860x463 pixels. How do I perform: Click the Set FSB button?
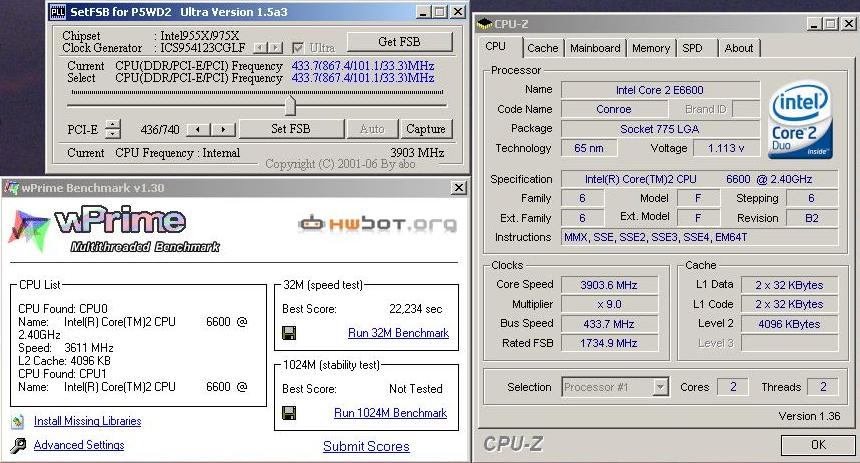coord(291,129)
